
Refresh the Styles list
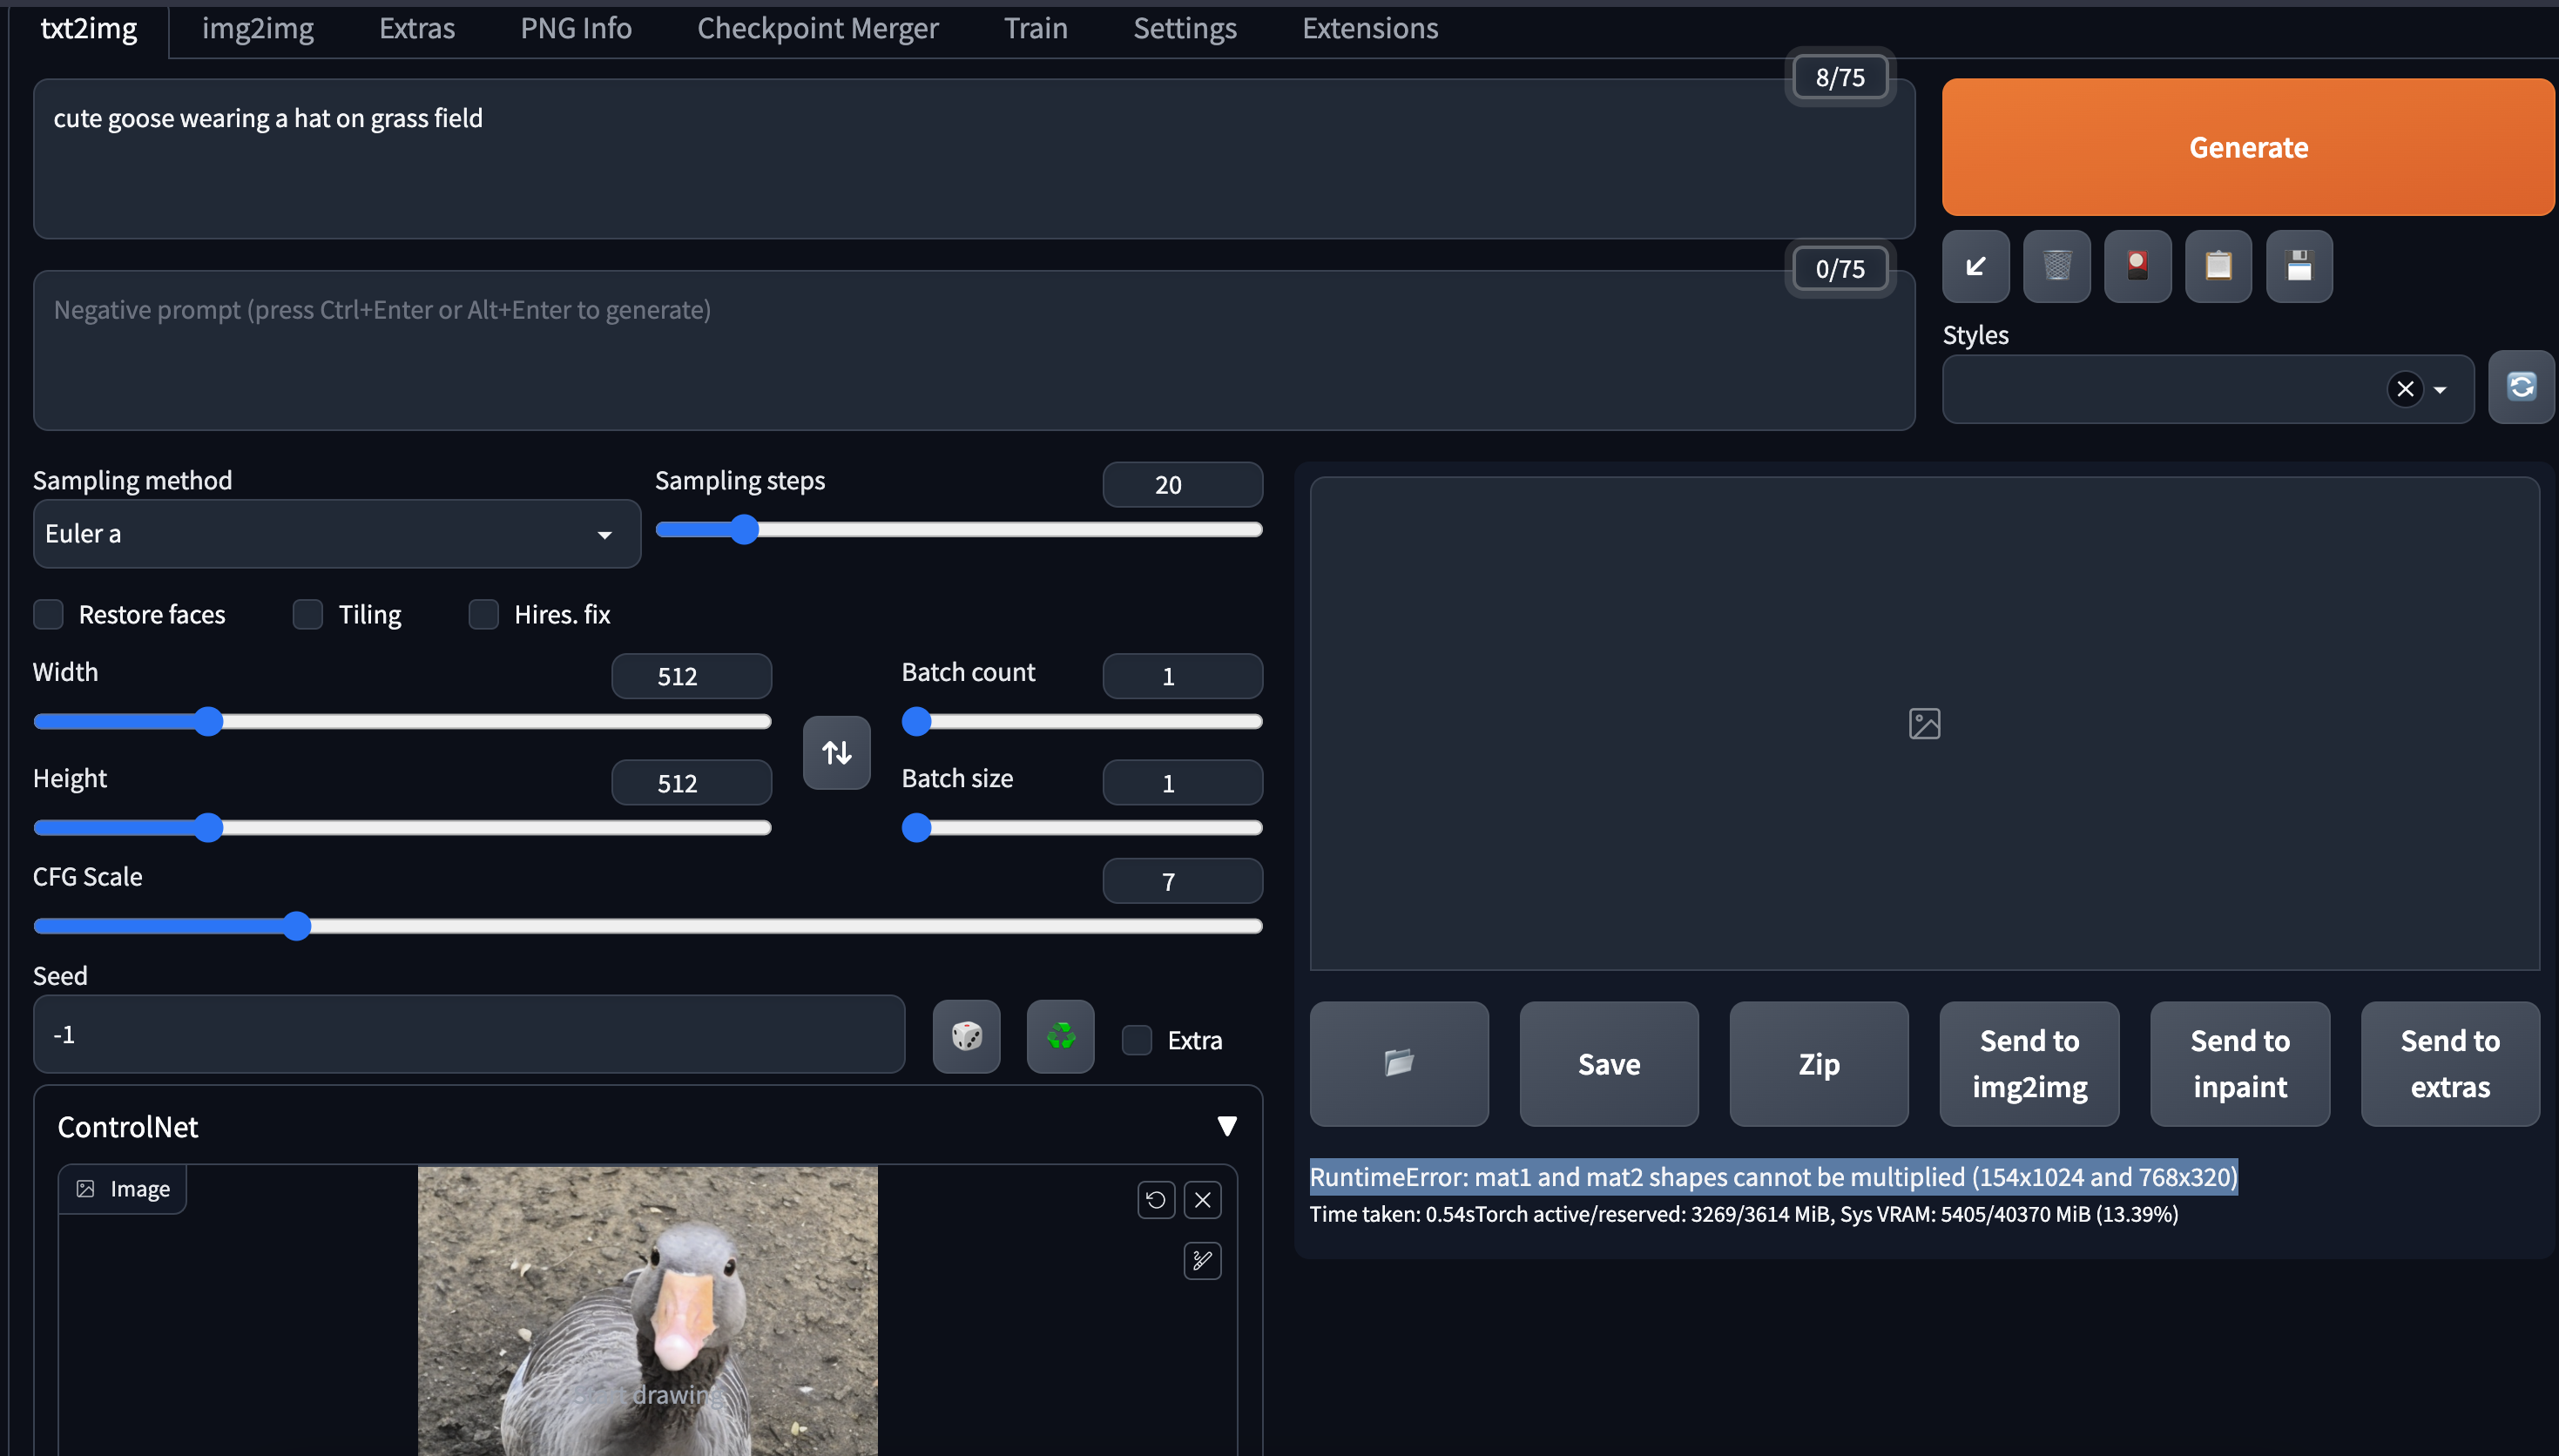point(2521,387)
